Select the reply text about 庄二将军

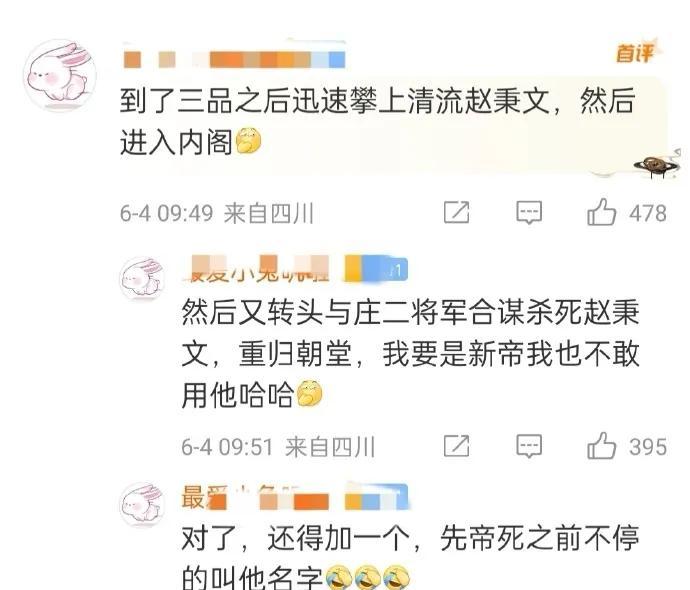pyautogui.click(x=411, y=354)
